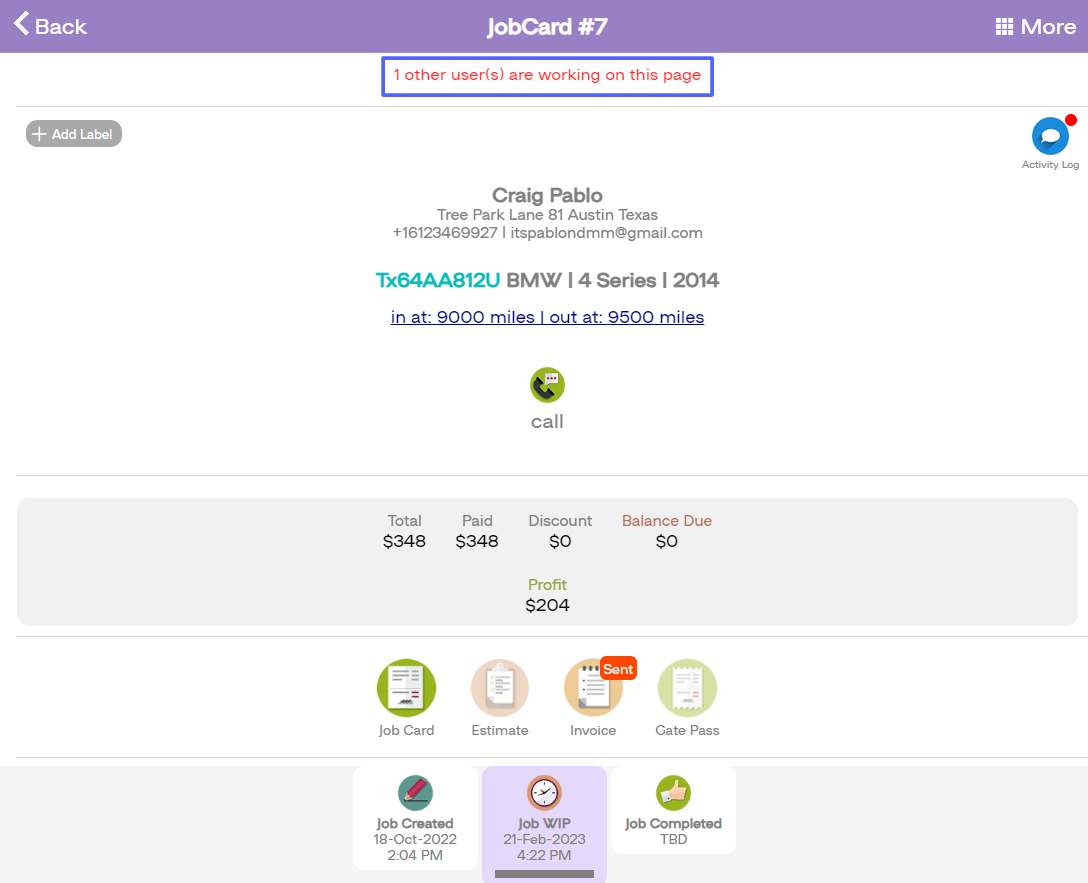Open the Gate Pass
Screen dimensions: 1088x883
687,688
